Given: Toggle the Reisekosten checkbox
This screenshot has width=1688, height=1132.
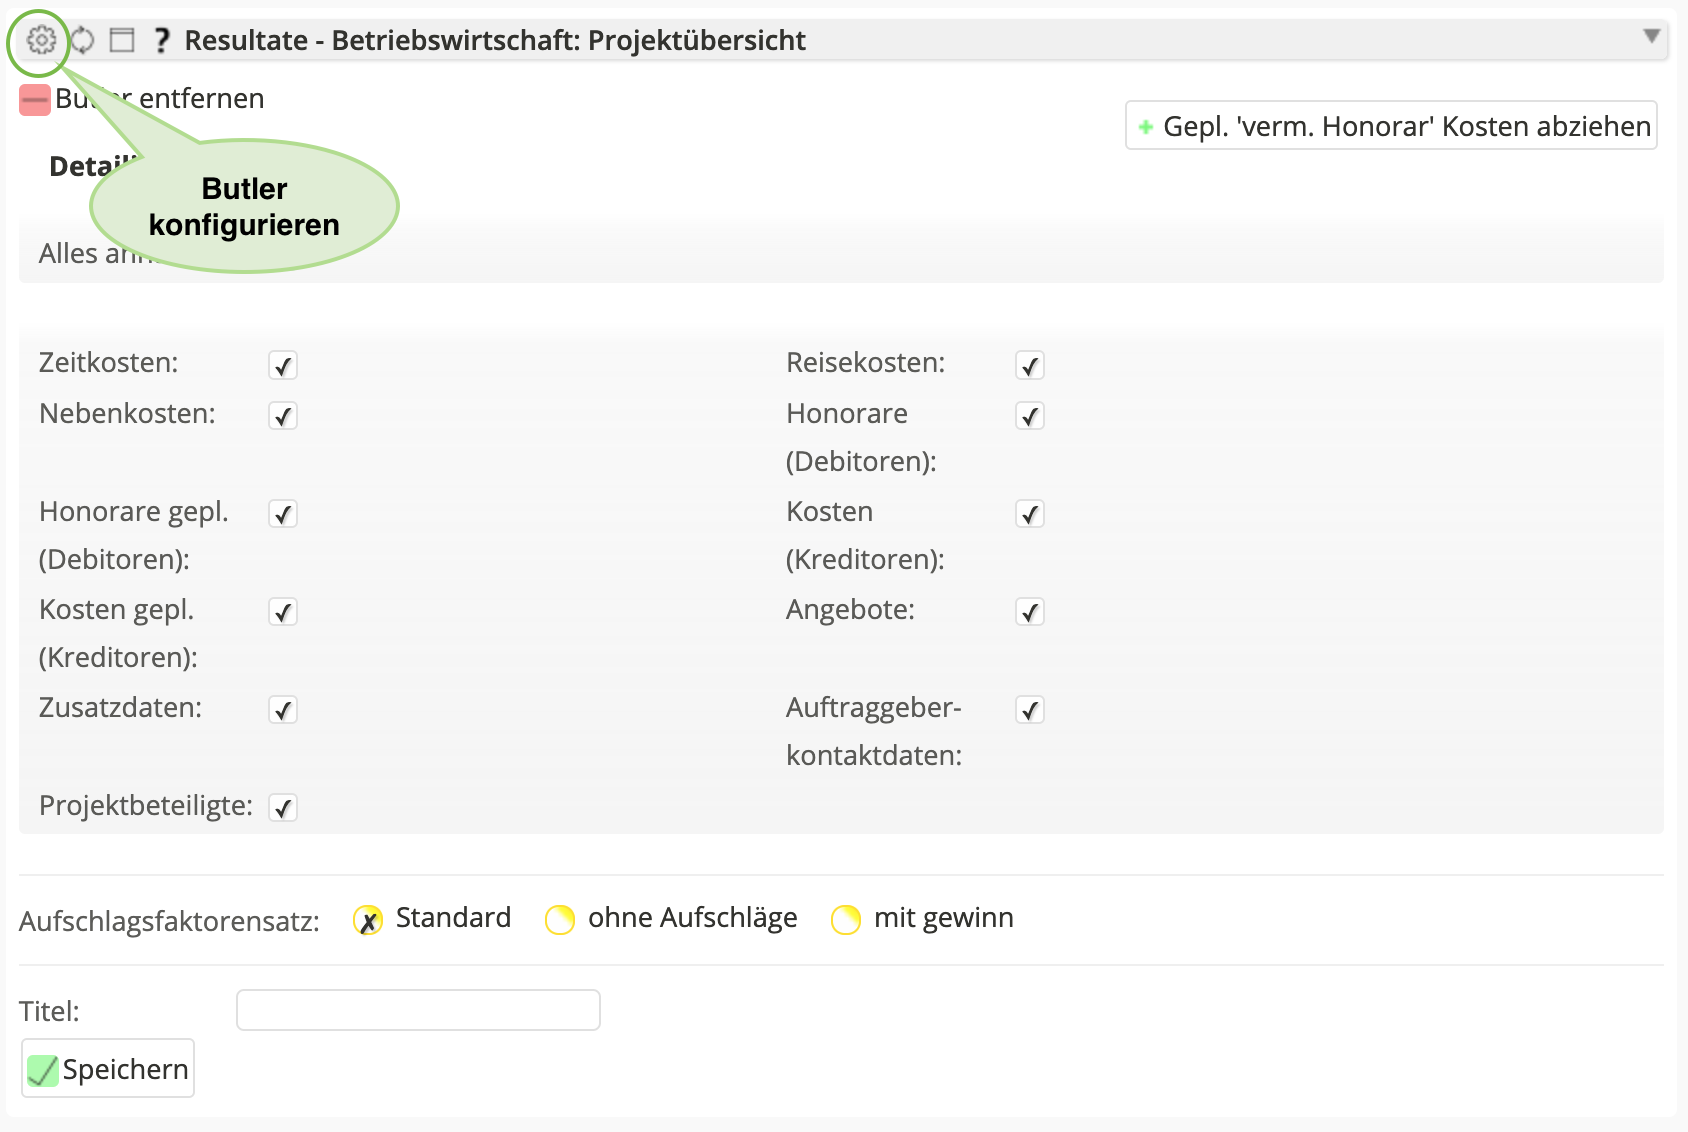Looking at the screenshot, I should pos(1030,366).
